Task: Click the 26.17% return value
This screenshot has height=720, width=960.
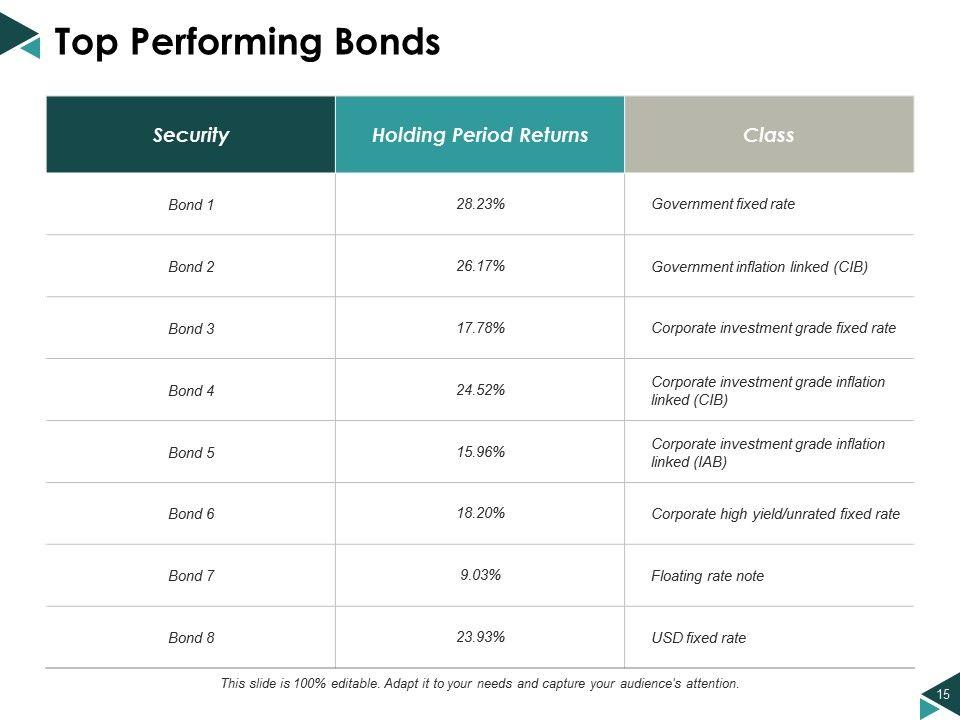Action: 480,266
